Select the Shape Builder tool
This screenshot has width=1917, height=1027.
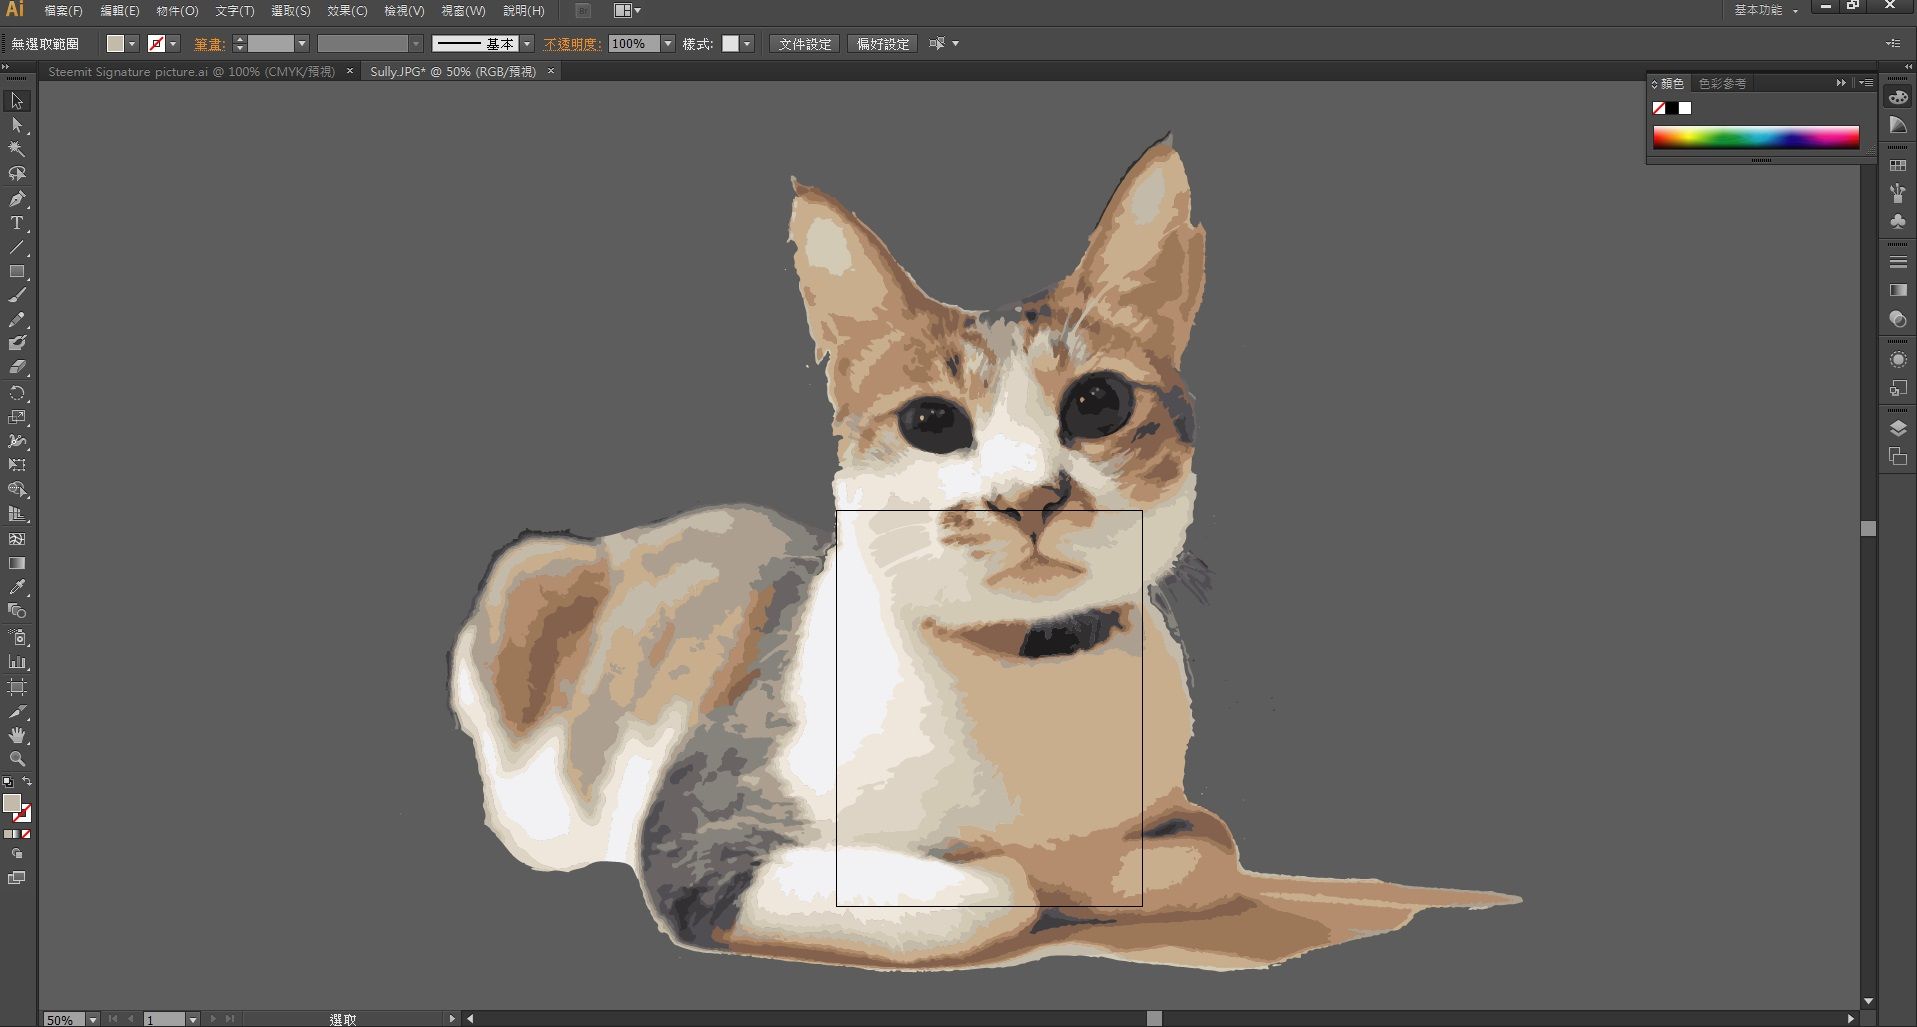17,490
